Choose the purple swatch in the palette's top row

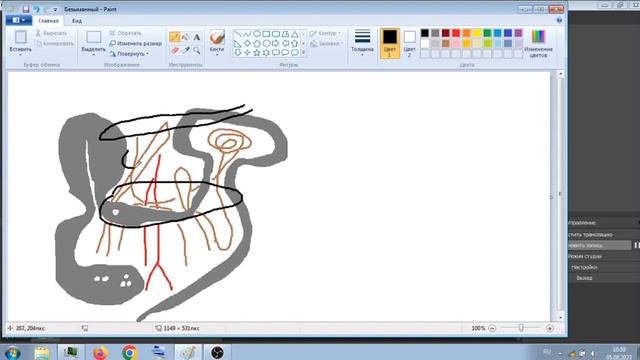tap(518, 33)
